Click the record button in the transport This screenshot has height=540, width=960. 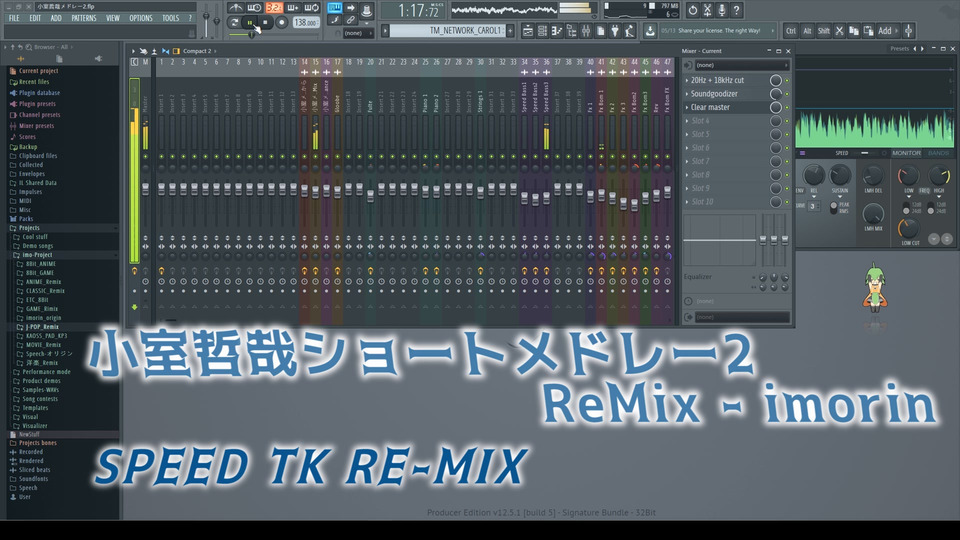tap(281, 23)
